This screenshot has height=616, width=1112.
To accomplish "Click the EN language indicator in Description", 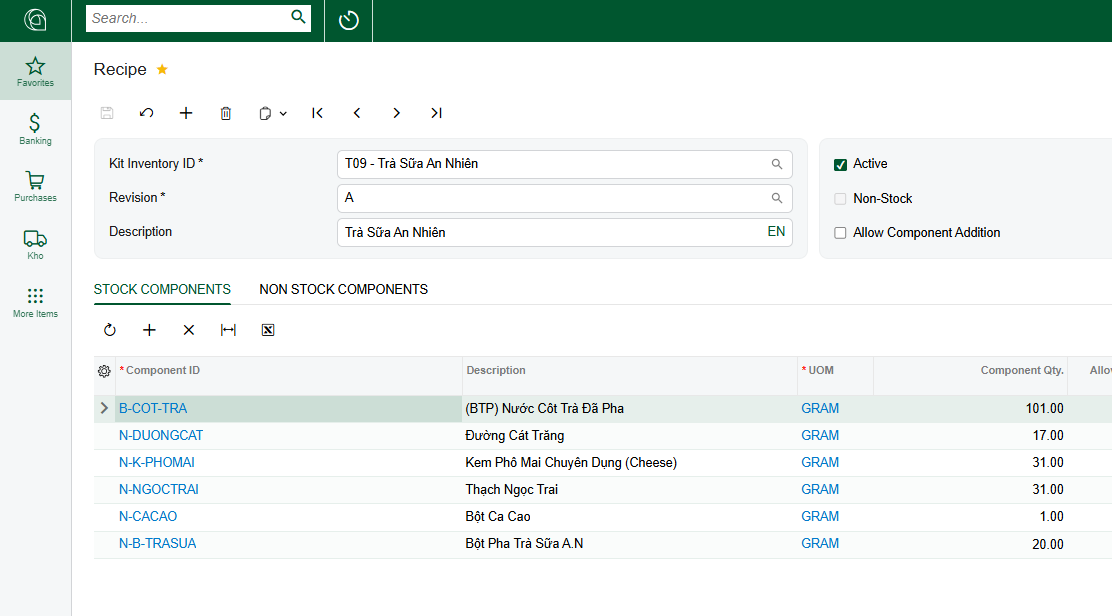I will tap(777, 232).
